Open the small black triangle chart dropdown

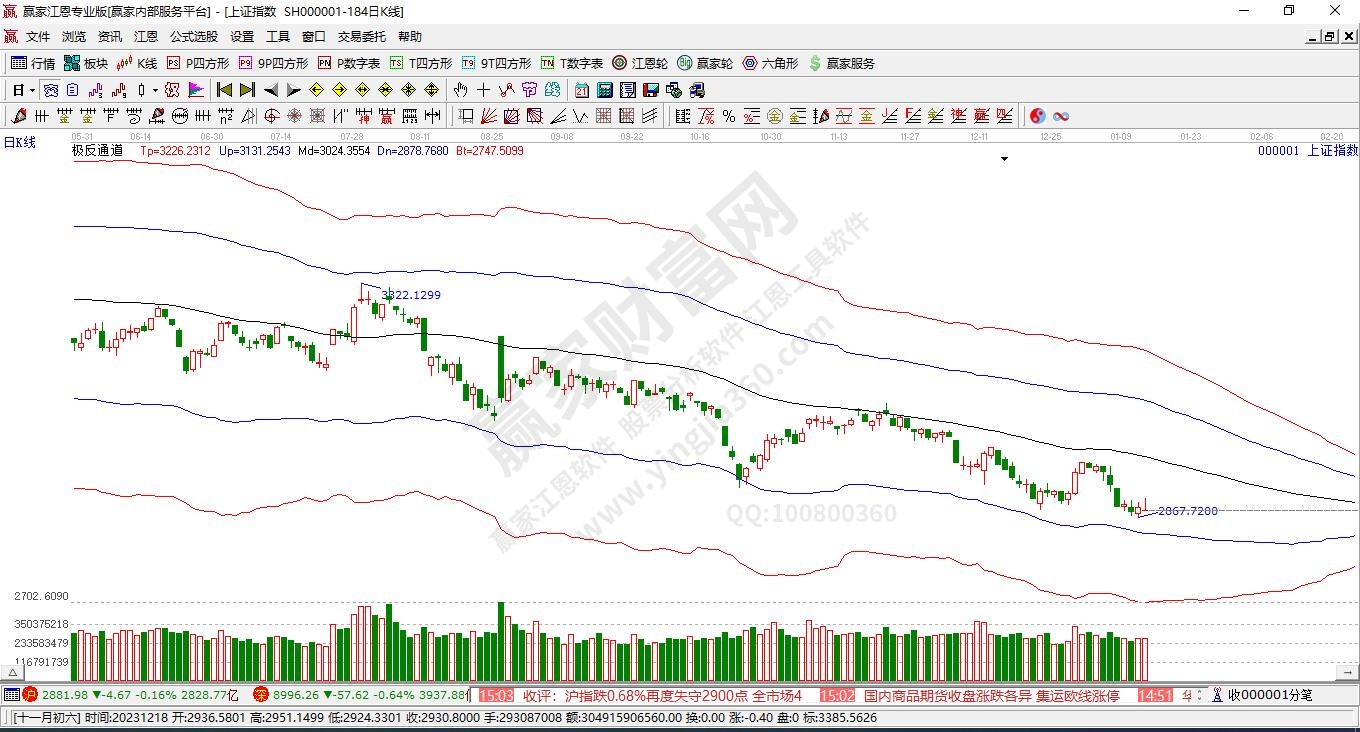tap(1004, 159)
